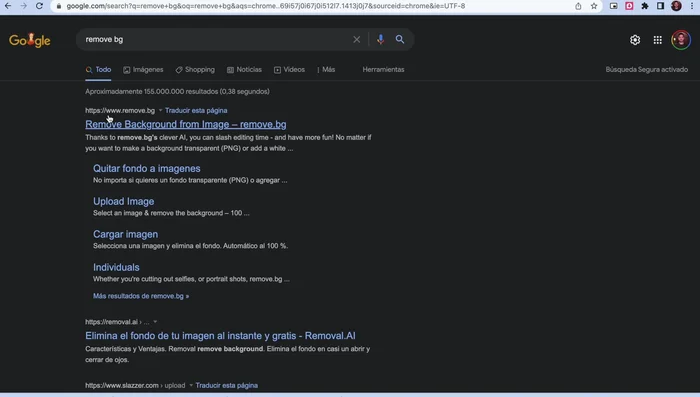Viewport: 700px width, 397px height.
Task: Expand the Más menu
Action: point(326,70)
